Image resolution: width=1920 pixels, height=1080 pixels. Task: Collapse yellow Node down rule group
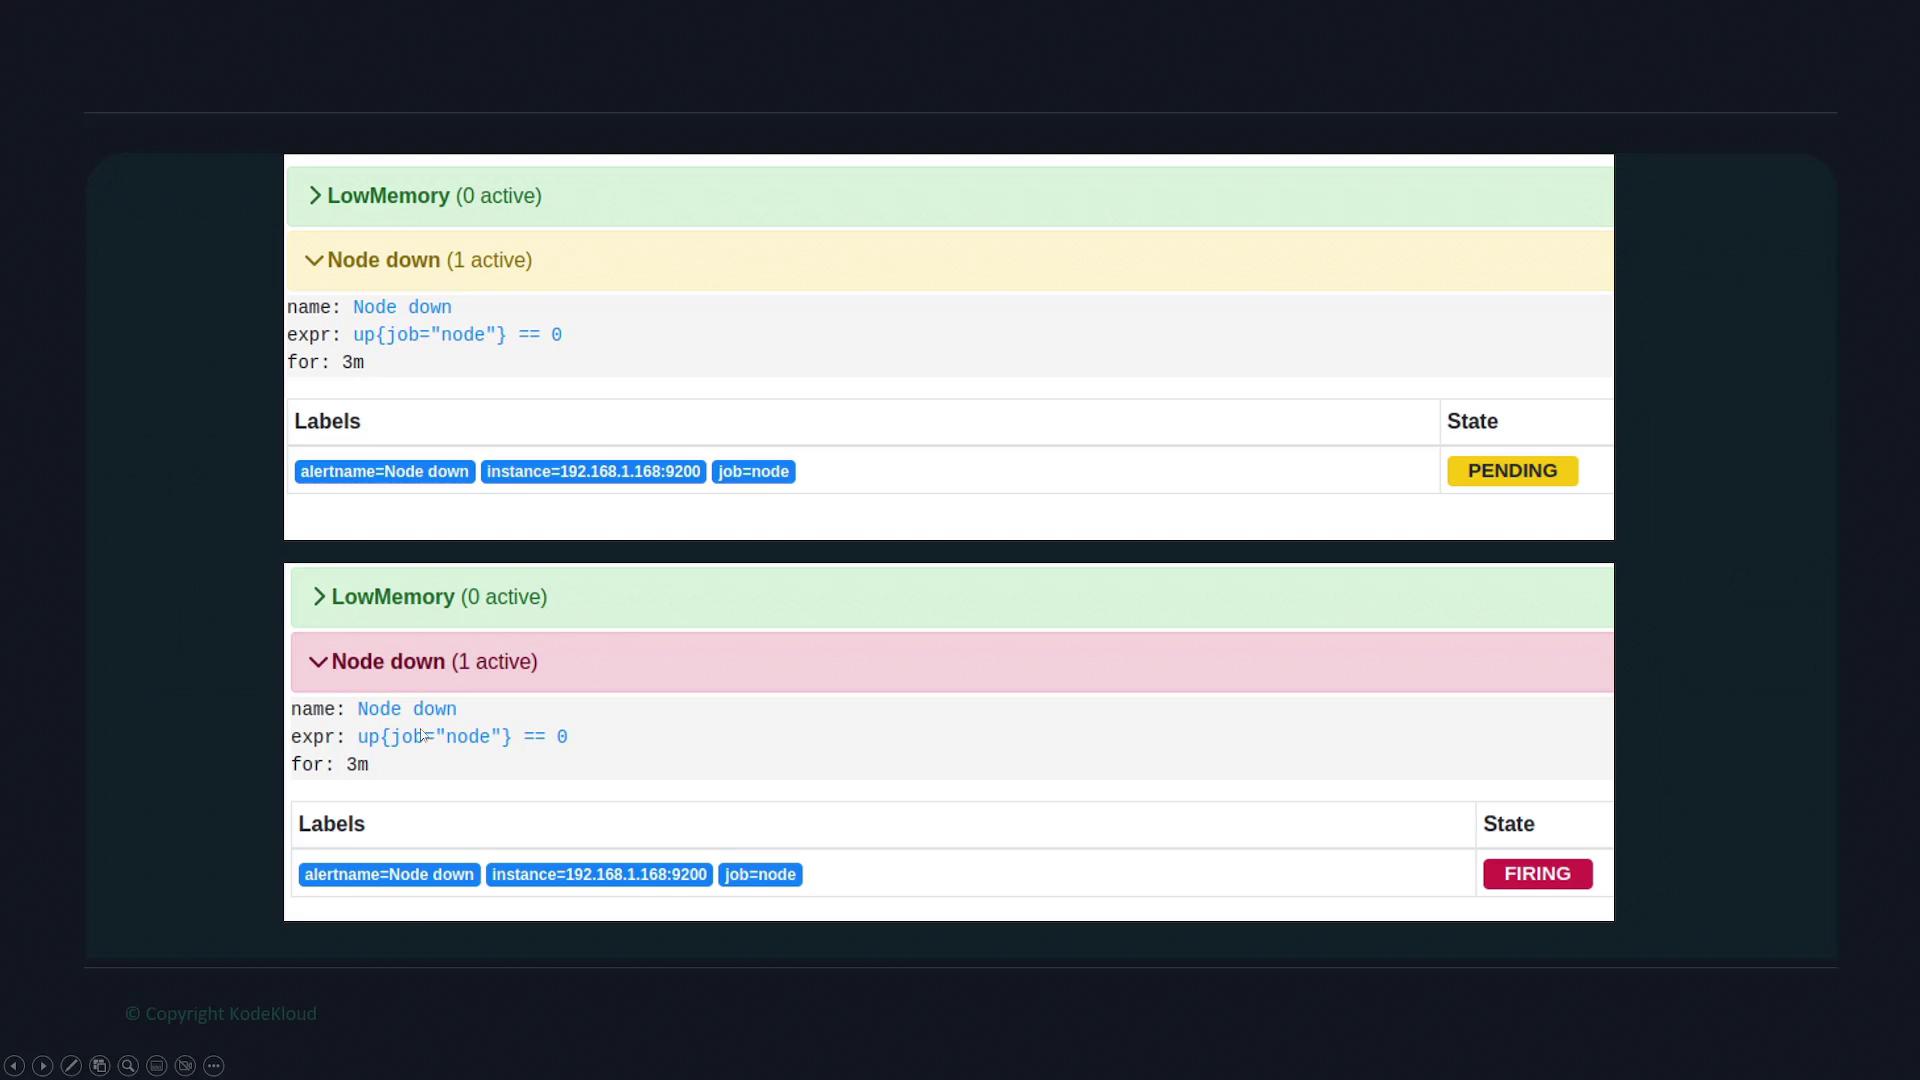coord(383,260)
